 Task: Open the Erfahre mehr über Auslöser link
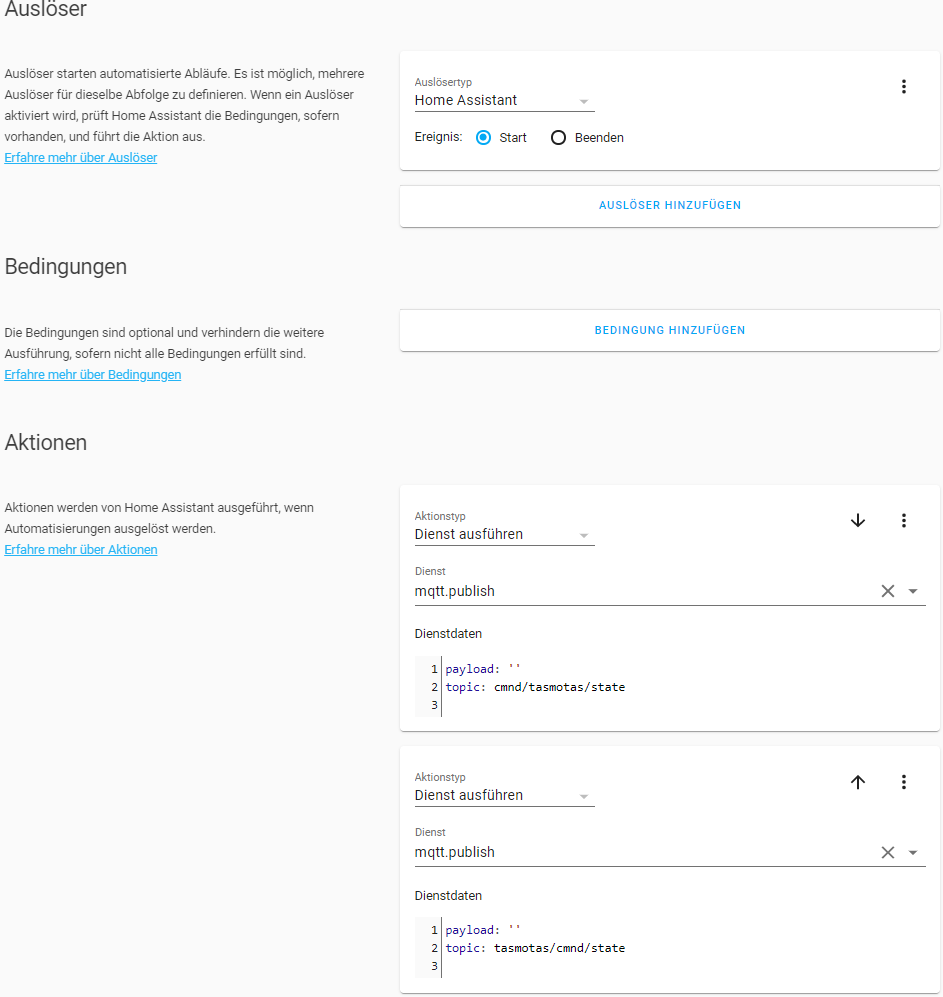click(81, 158)
